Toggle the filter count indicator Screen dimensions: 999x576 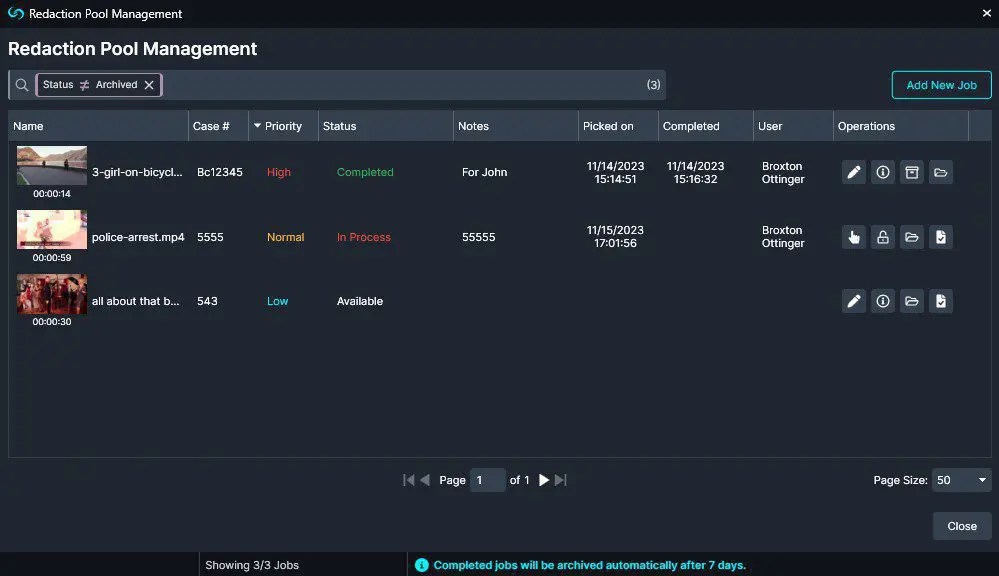click(654, 85)
